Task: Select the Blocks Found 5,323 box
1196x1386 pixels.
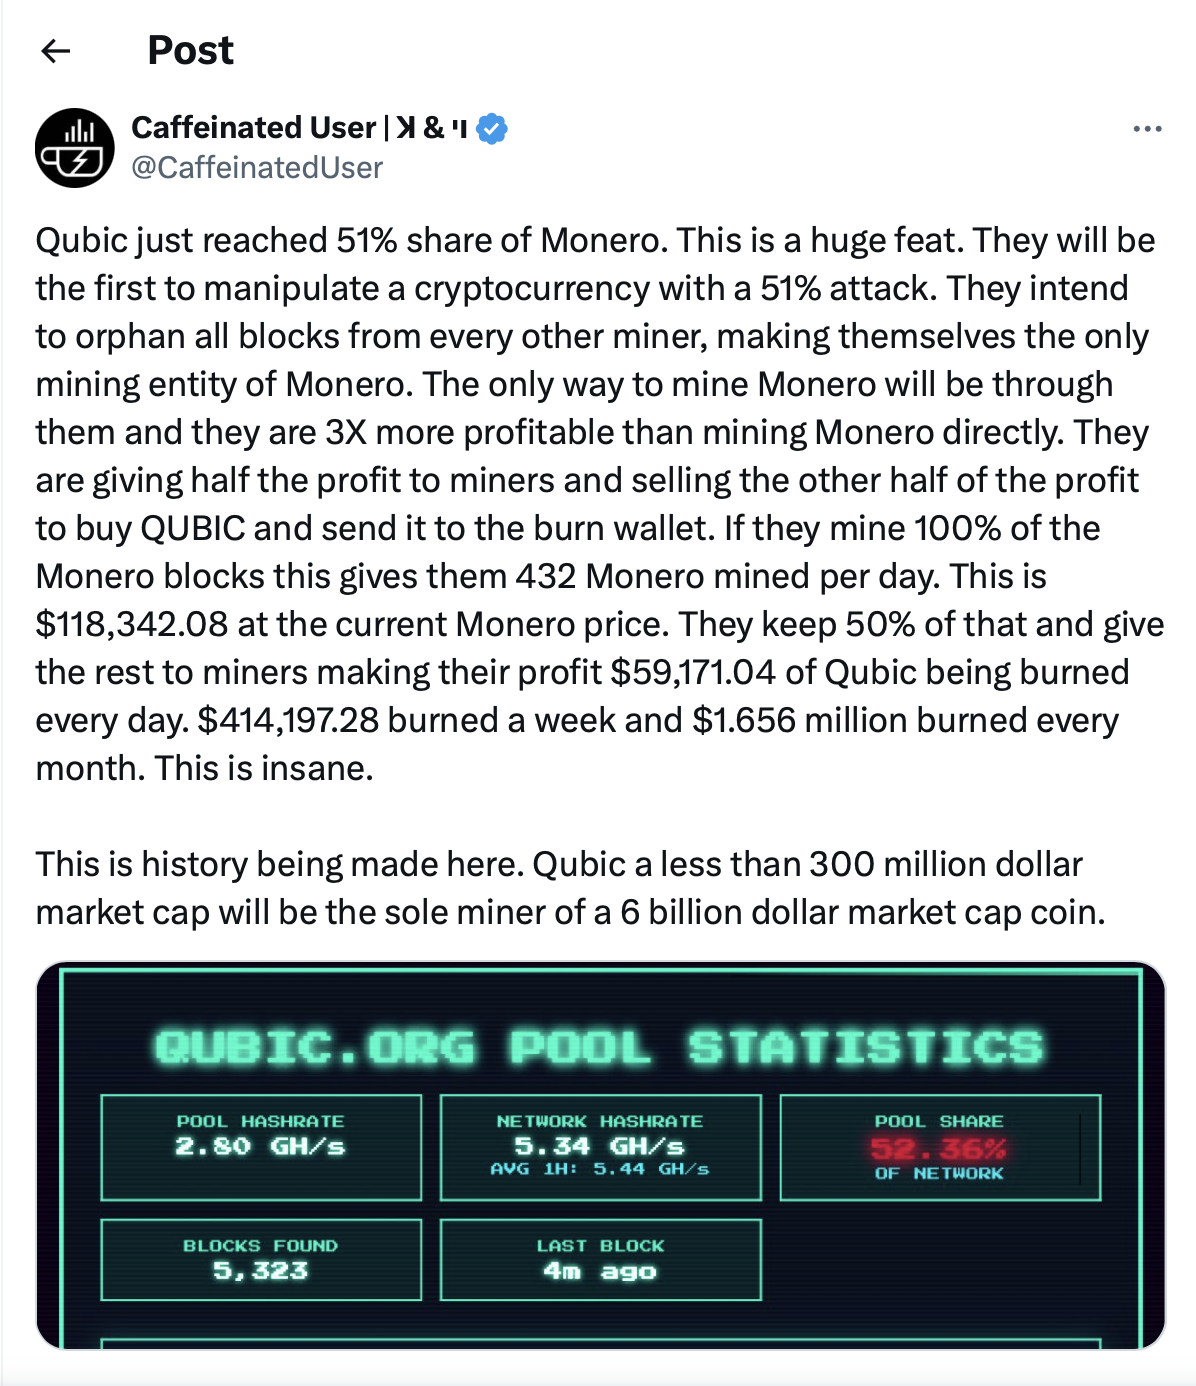Action: click(261, 1259)
